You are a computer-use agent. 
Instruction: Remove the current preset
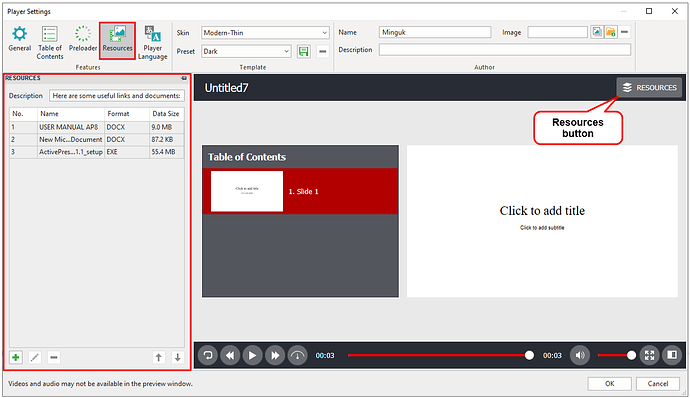[323, 52]
